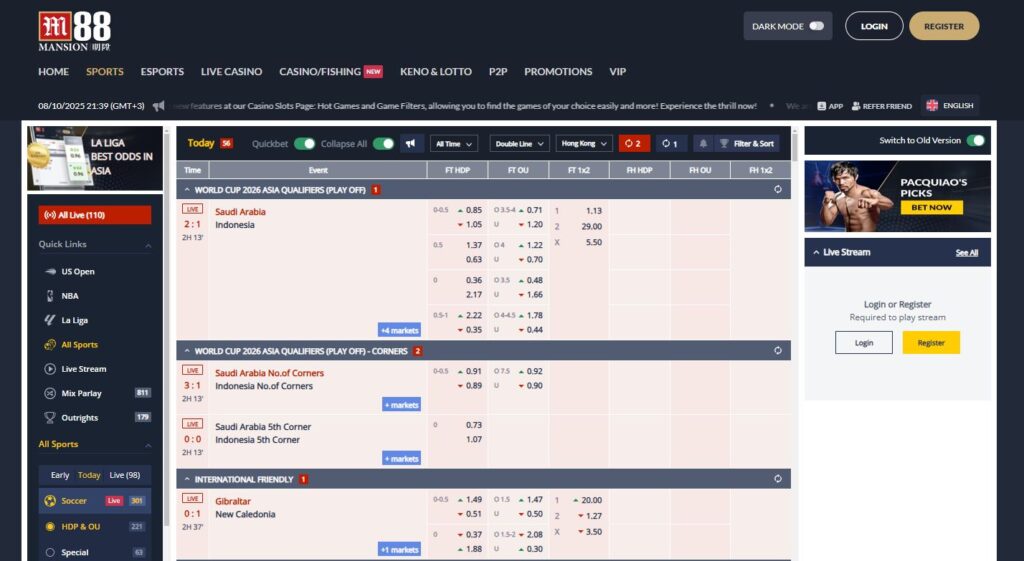
Task: Click the All Live (110) button
Action: 95,215
